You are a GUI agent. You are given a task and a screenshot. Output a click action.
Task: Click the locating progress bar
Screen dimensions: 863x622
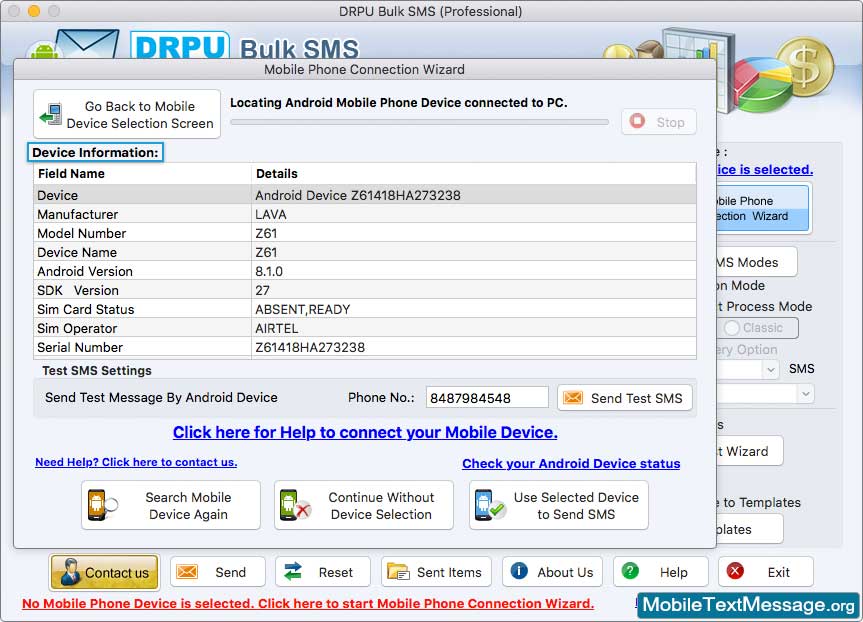tap(419, 122)
